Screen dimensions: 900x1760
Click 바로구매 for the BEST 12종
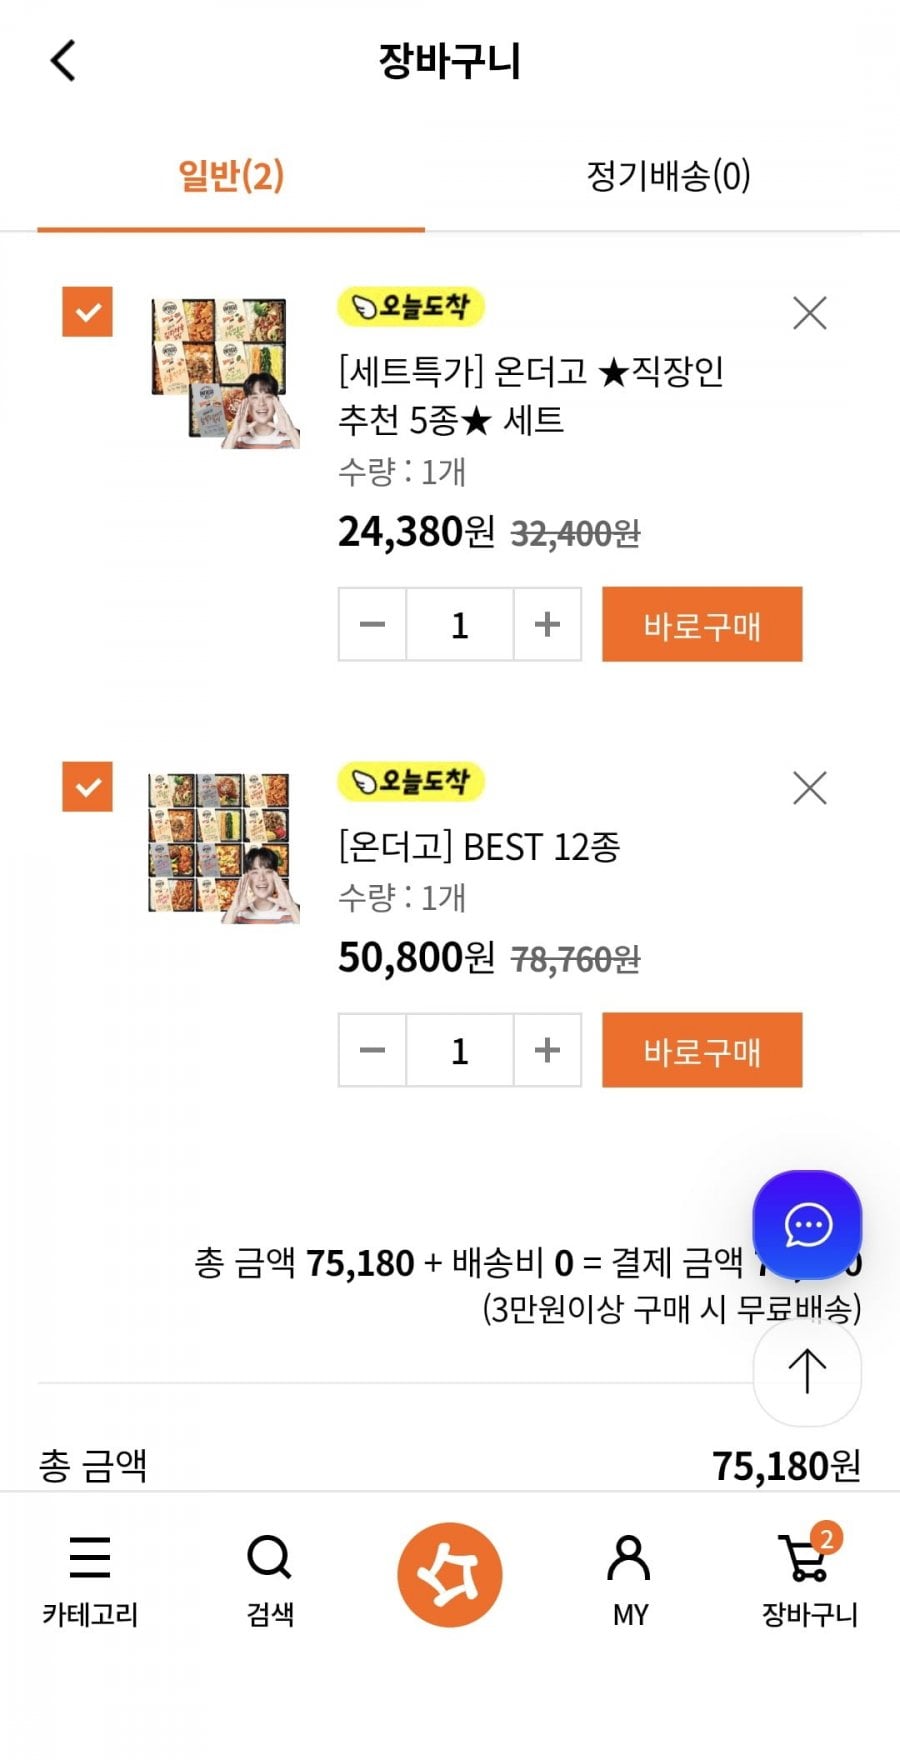pyautogui.click(x=702, y=1050)
